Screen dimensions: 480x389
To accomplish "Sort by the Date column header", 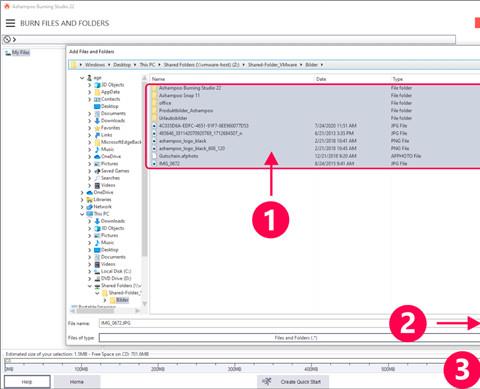I will (x=321, y=79).
